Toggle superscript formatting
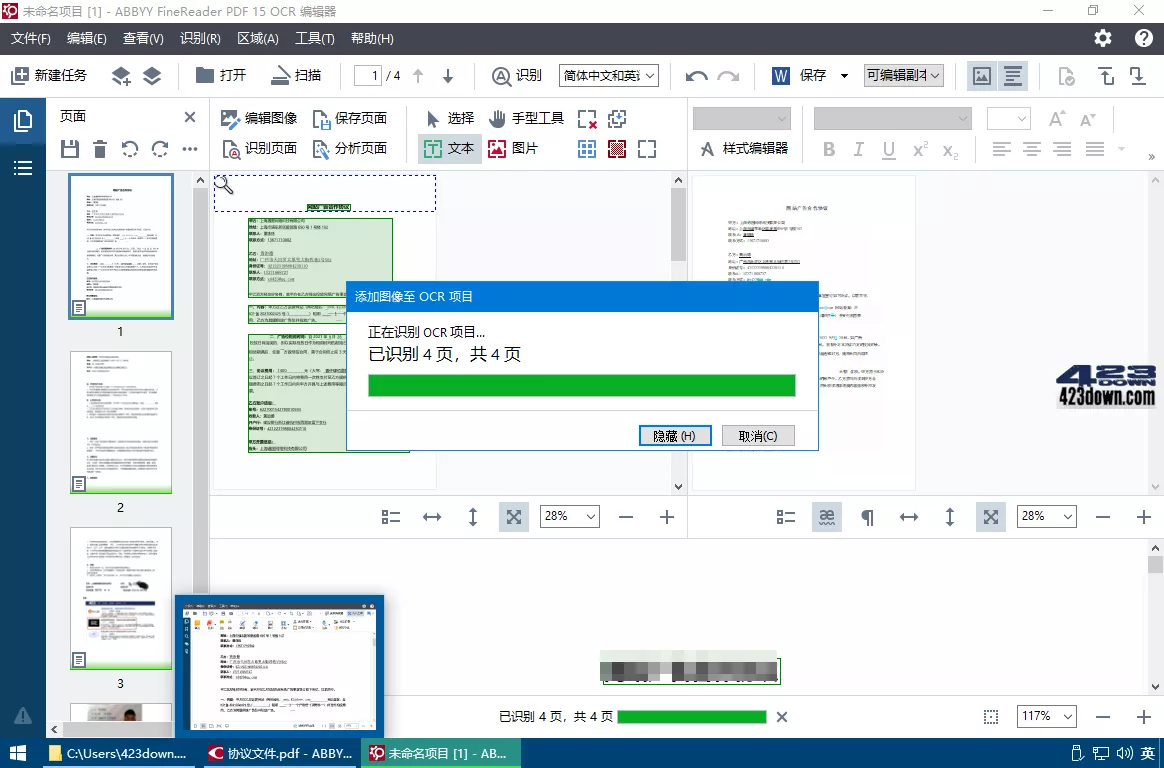1164x768 pixels. [x=918, y=149]
